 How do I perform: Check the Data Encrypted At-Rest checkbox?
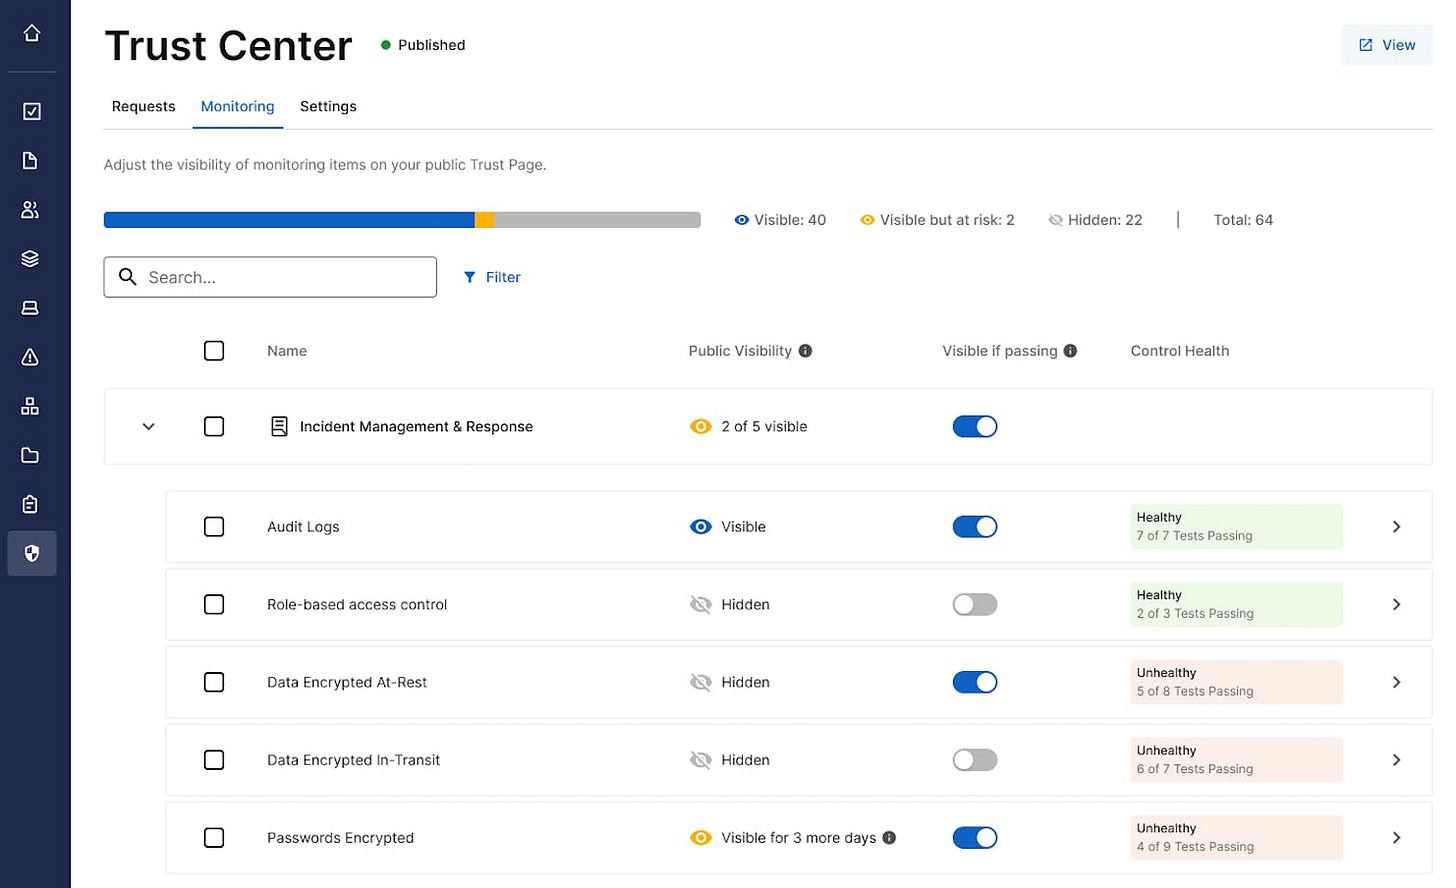coord(214,683)
